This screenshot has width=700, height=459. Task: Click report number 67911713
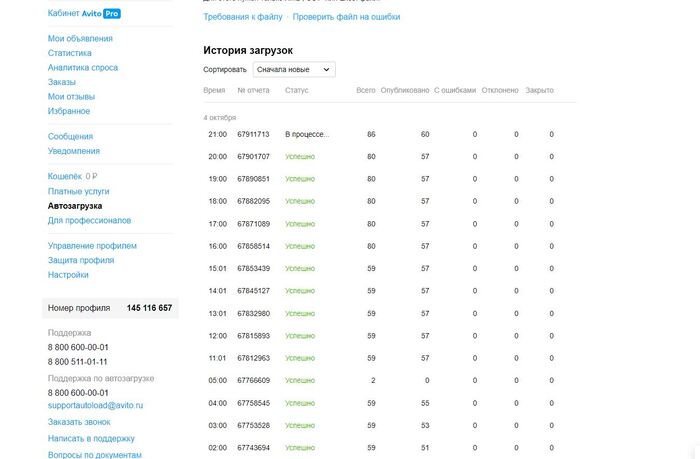point(253,134)
